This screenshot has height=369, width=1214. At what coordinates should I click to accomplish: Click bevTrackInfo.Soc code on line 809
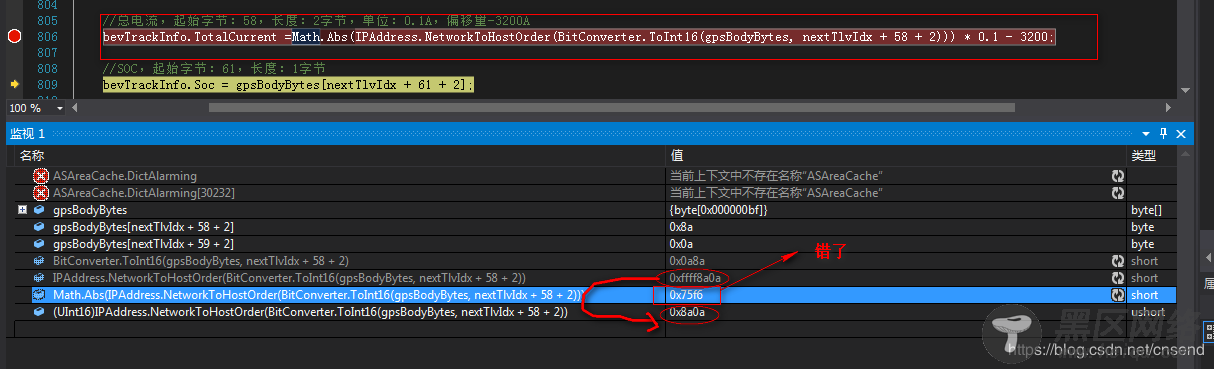pos(160,85)
